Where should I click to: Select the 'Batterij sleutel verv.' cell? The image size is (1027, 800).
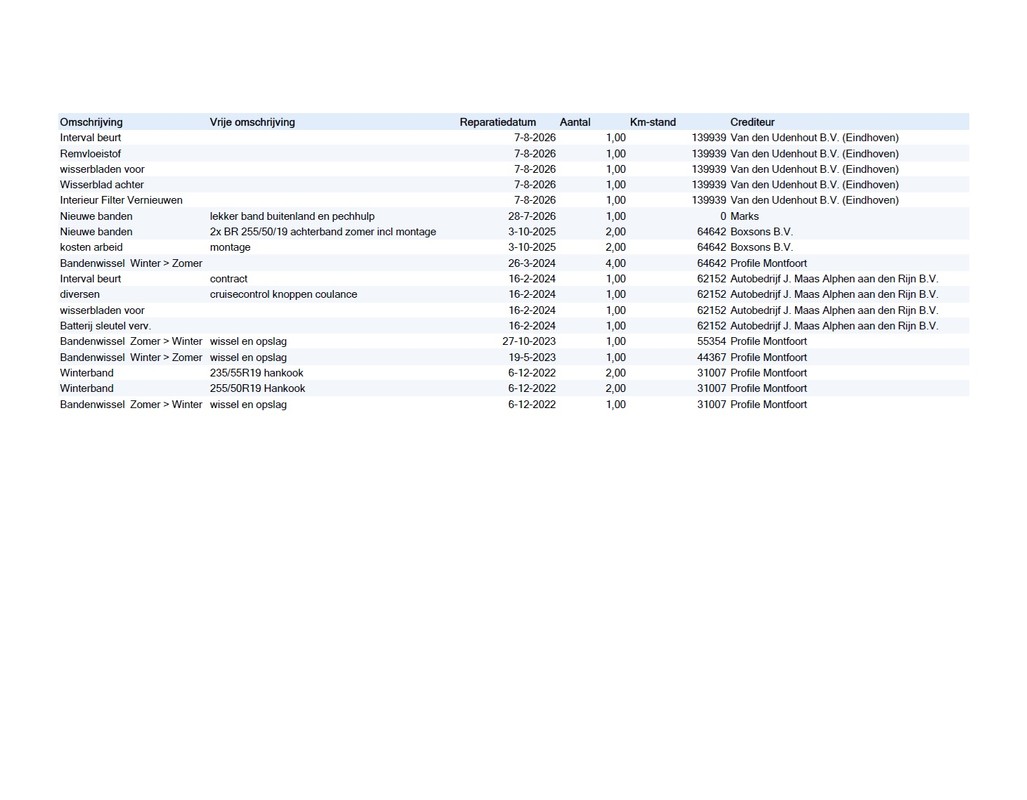pyautogui.click(x=105, y=326)
